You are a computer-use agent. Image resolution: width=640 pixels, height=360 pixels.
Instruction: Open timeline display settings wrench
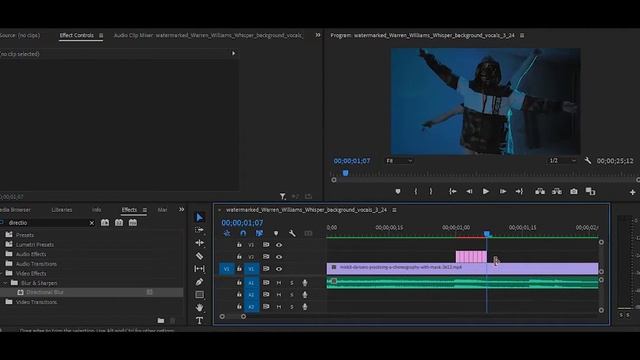coord(292,233)
